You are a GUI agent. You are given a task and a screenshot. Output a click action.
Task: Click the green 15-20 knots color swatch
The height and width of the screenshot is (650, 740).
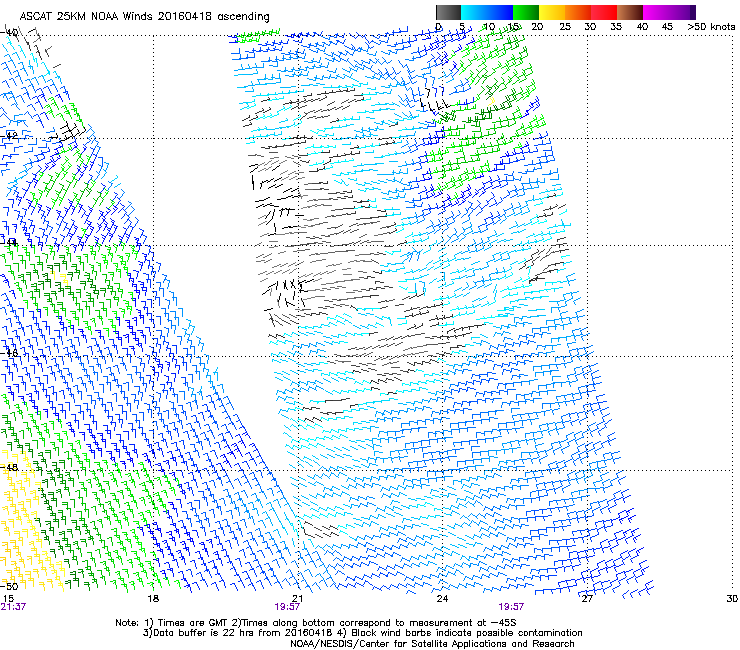(526, 12)
